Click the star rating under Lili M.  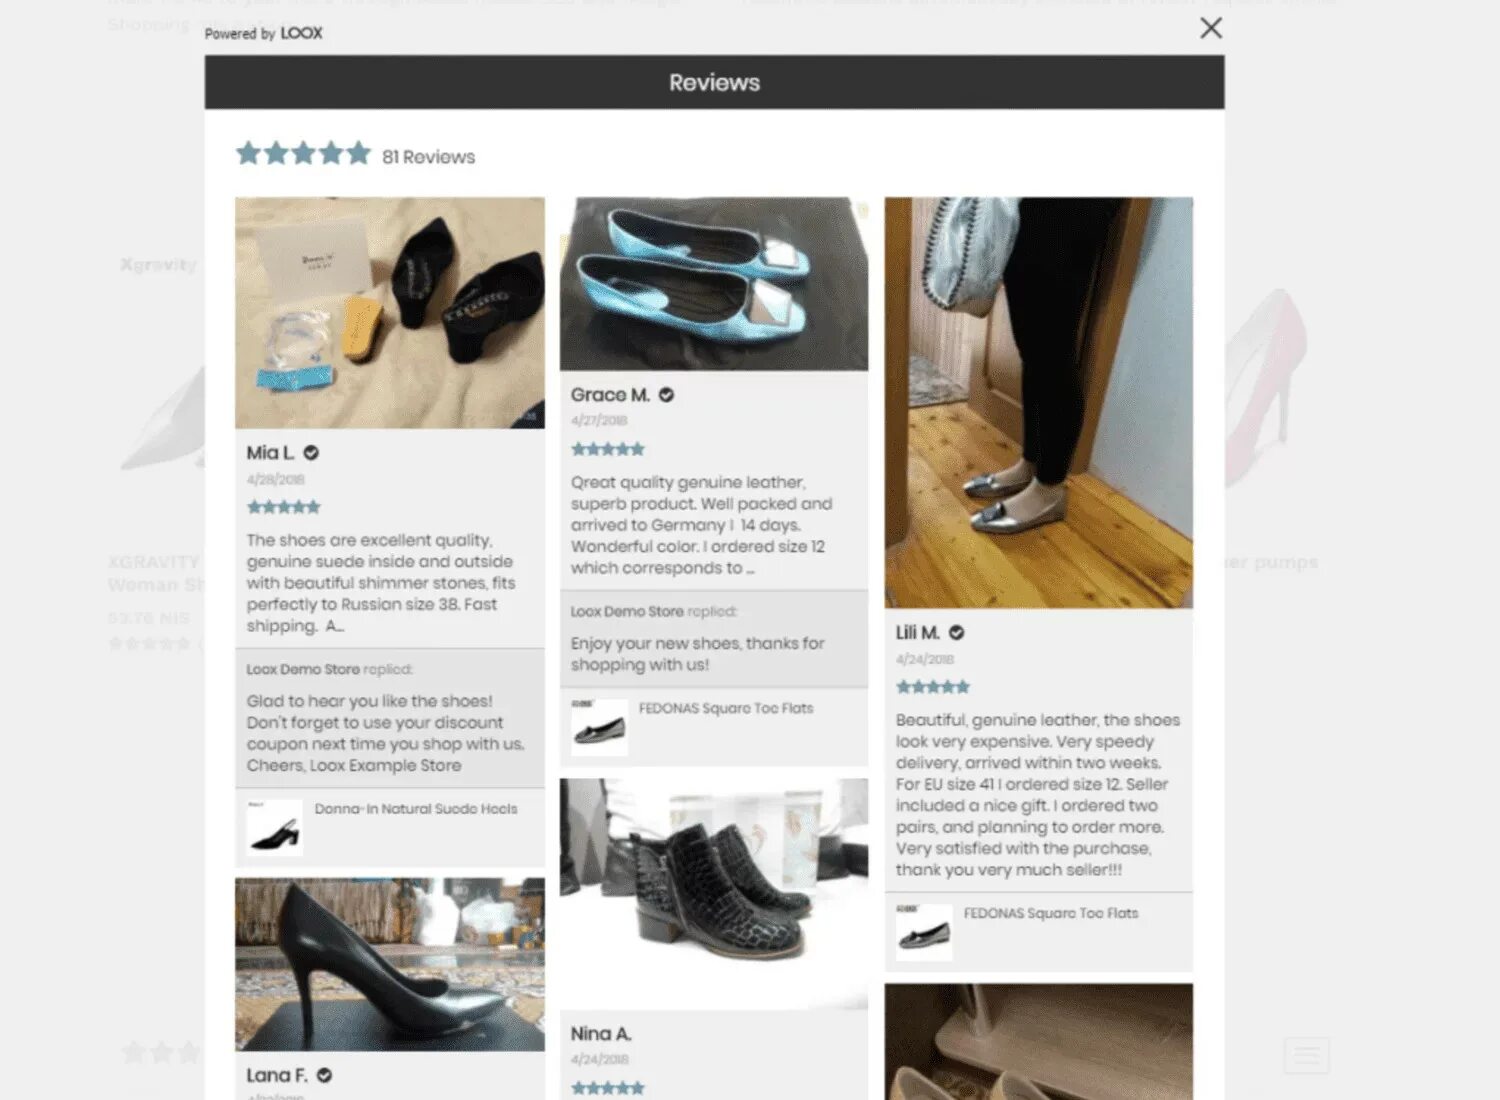click(933, 687)
